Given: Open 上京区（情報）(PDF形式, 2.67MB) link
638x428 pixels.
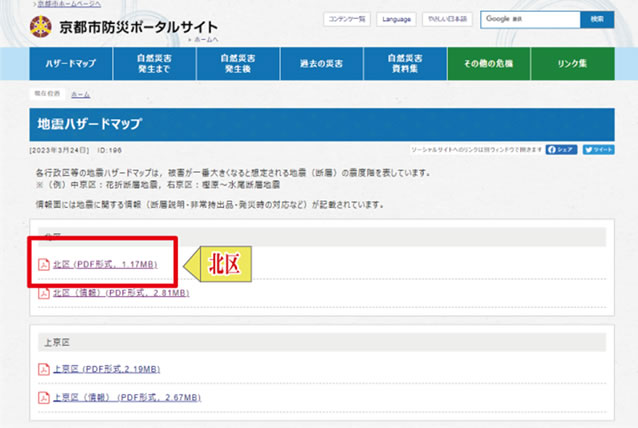Looking at the screenshot, I should pos(127,397).
